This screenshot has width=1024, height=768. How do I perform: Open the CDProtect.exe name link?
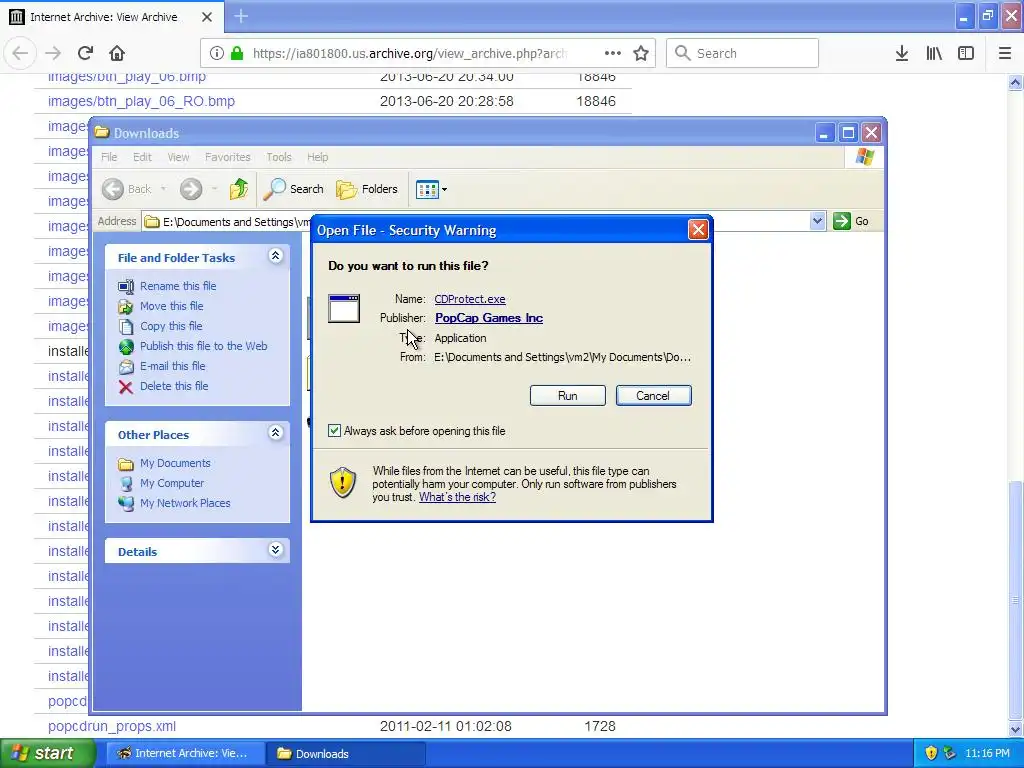point(470,299)
